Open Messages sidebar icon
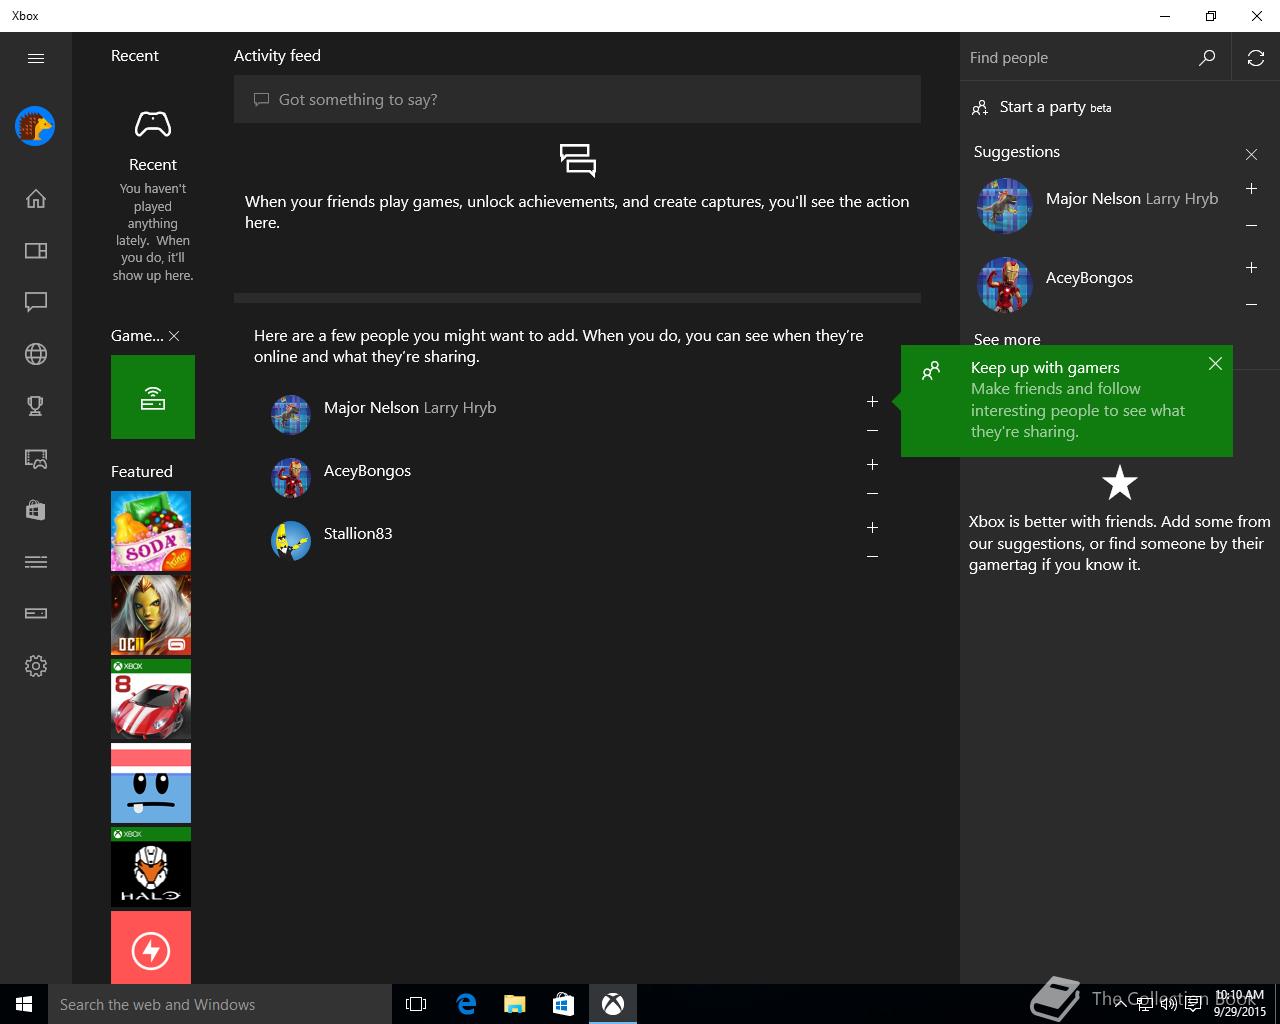 point(36,302)
